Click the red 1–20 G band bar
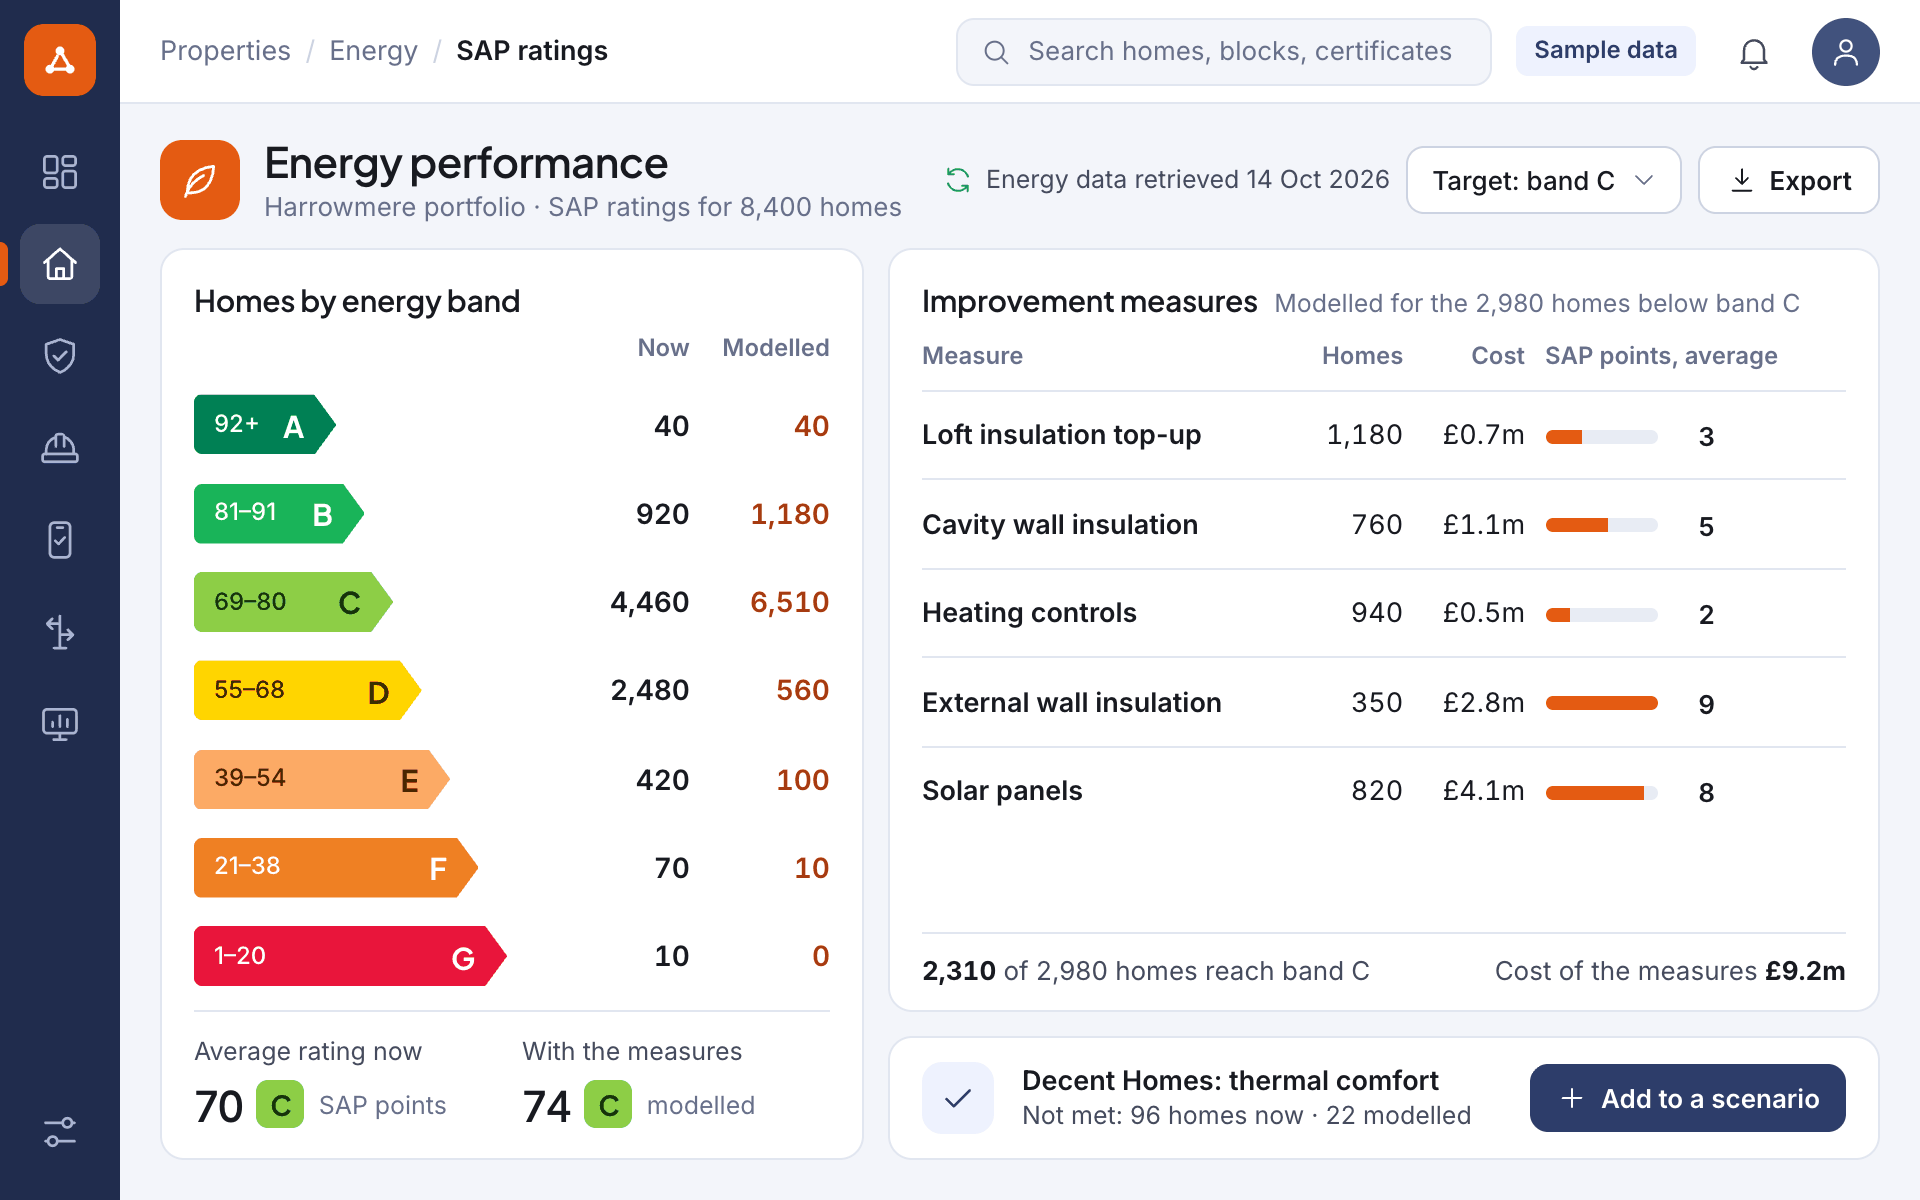 coord(350,956)
